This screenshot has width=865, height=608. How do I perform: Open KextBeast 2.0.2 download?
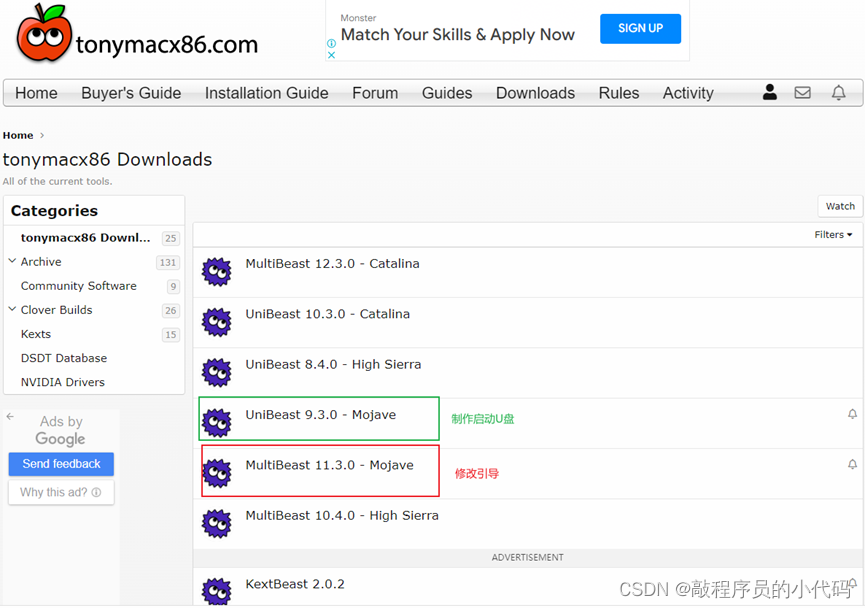(295, 584)
